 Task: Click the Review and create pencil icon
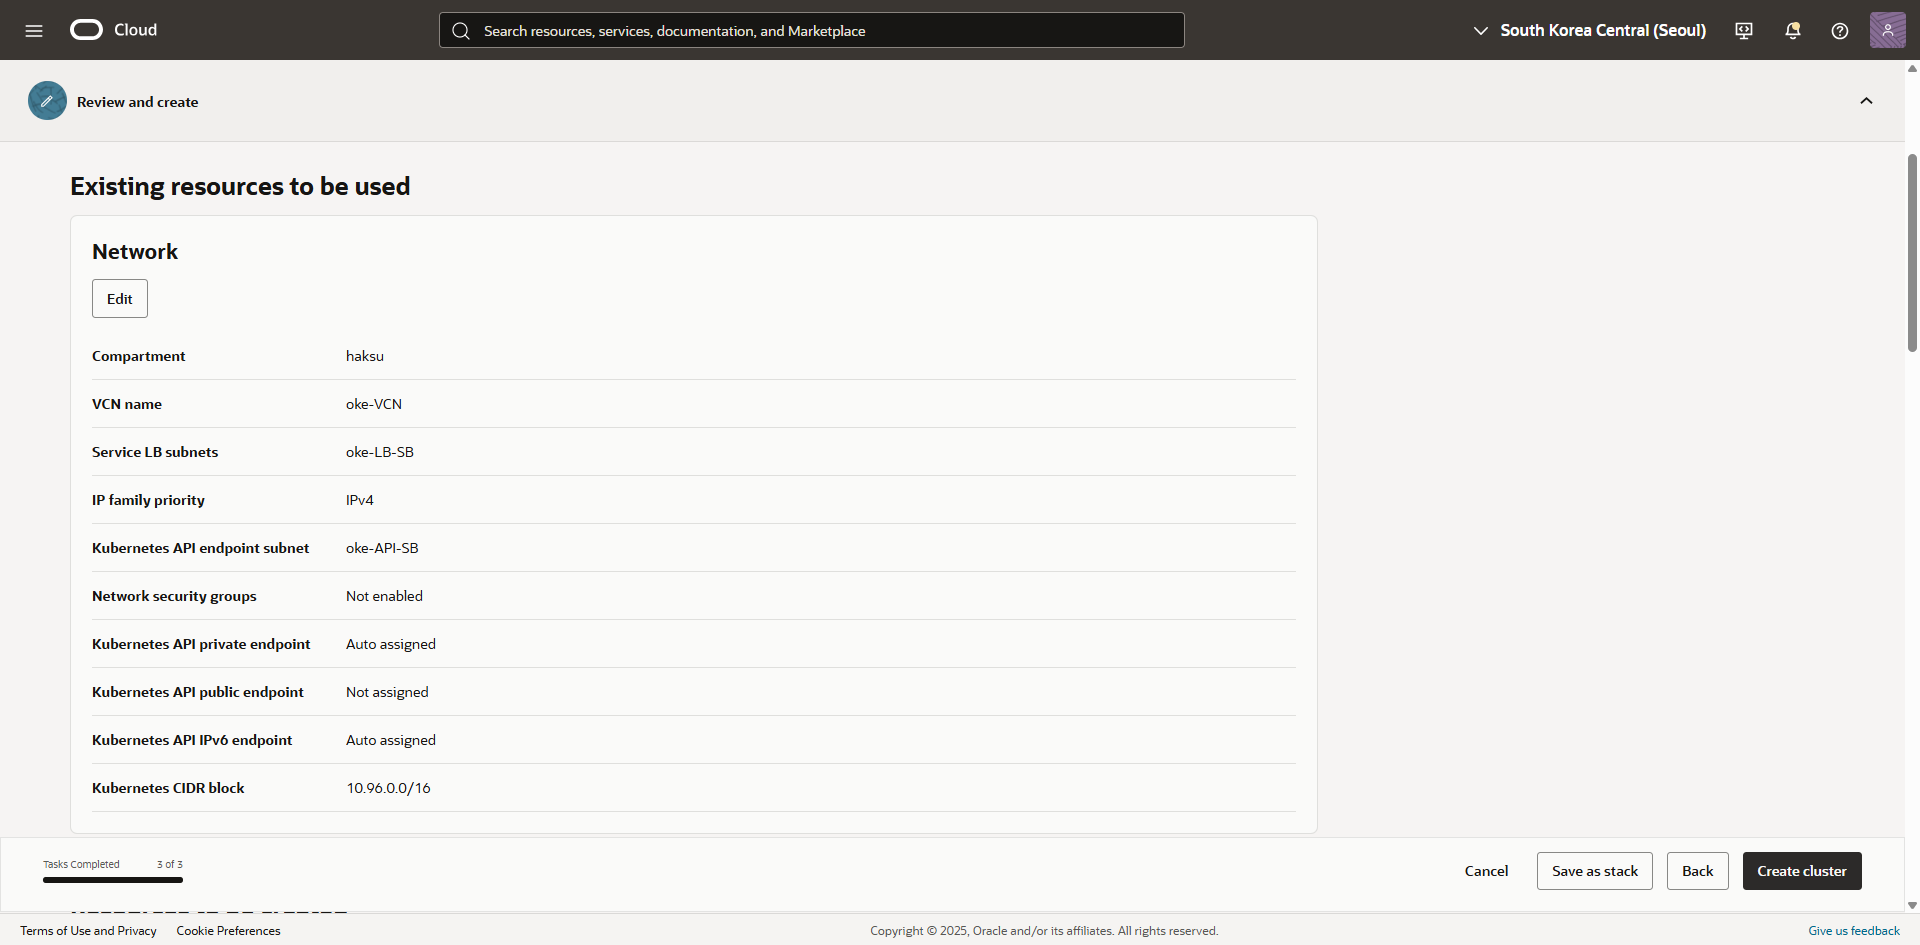pyautogui.click(x=47, y=101)
